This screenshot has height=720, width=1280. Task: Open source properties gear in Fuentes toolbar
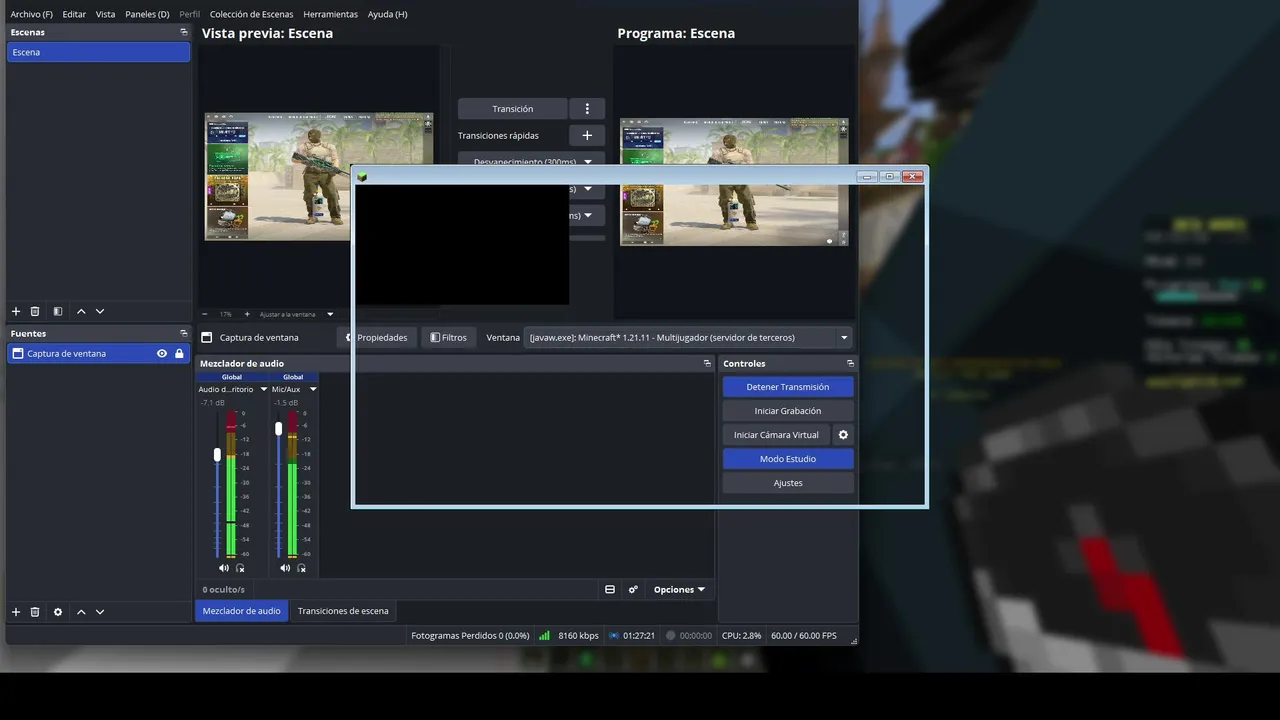58,612
